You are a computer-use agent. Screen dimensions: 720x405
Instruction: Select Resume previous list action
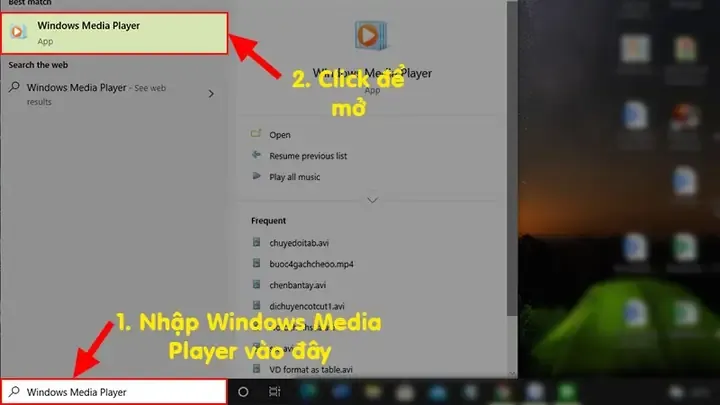[308, 156]
